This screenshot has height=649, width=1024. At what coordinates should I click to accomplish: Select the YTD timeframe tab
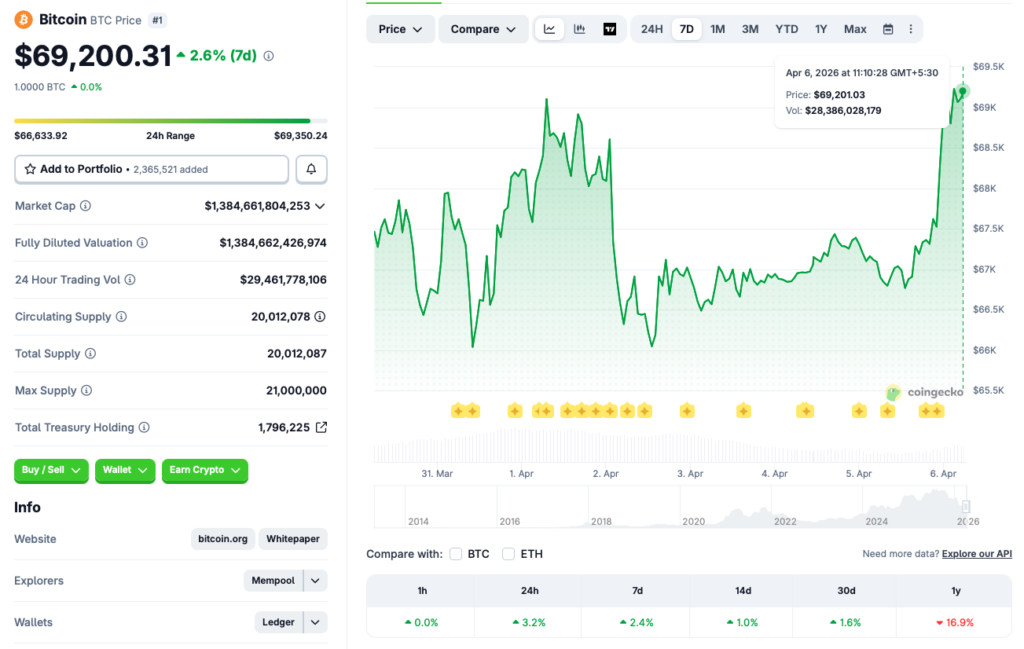coord(786,29)
